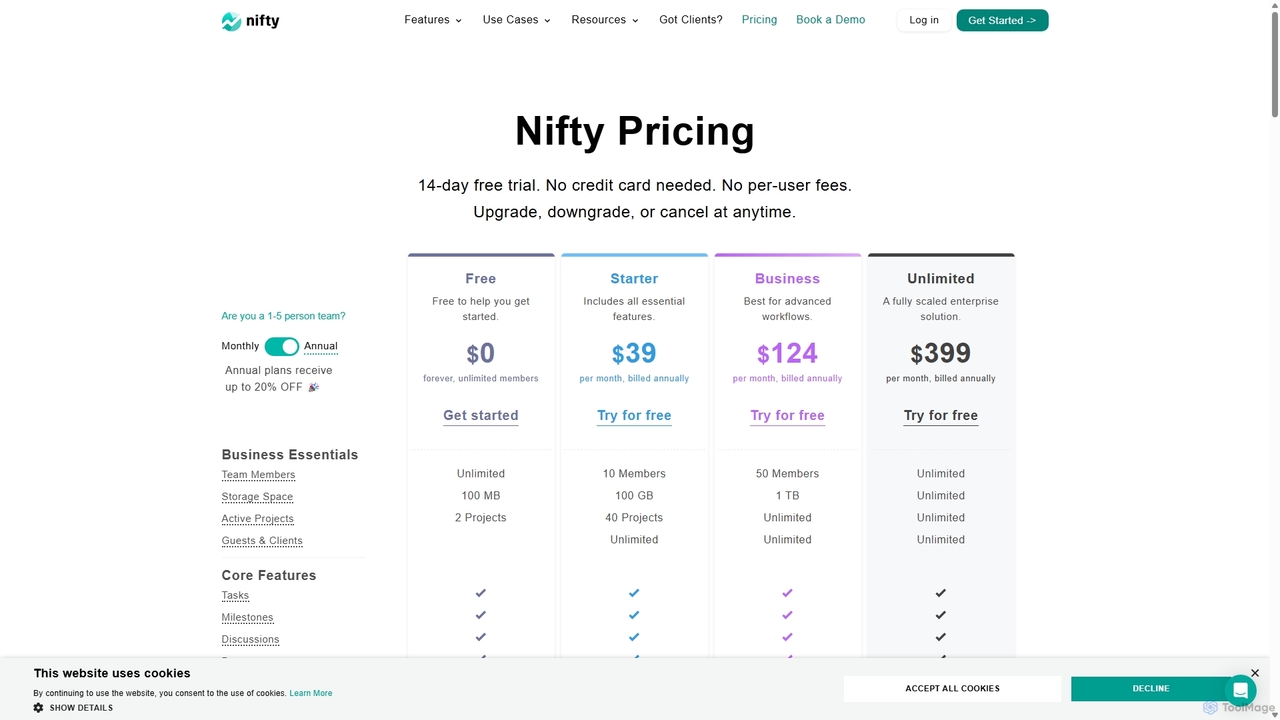Click the Discussions checkmark in the Free column
The image size is (1280, 720).
[x=481, y=637]
